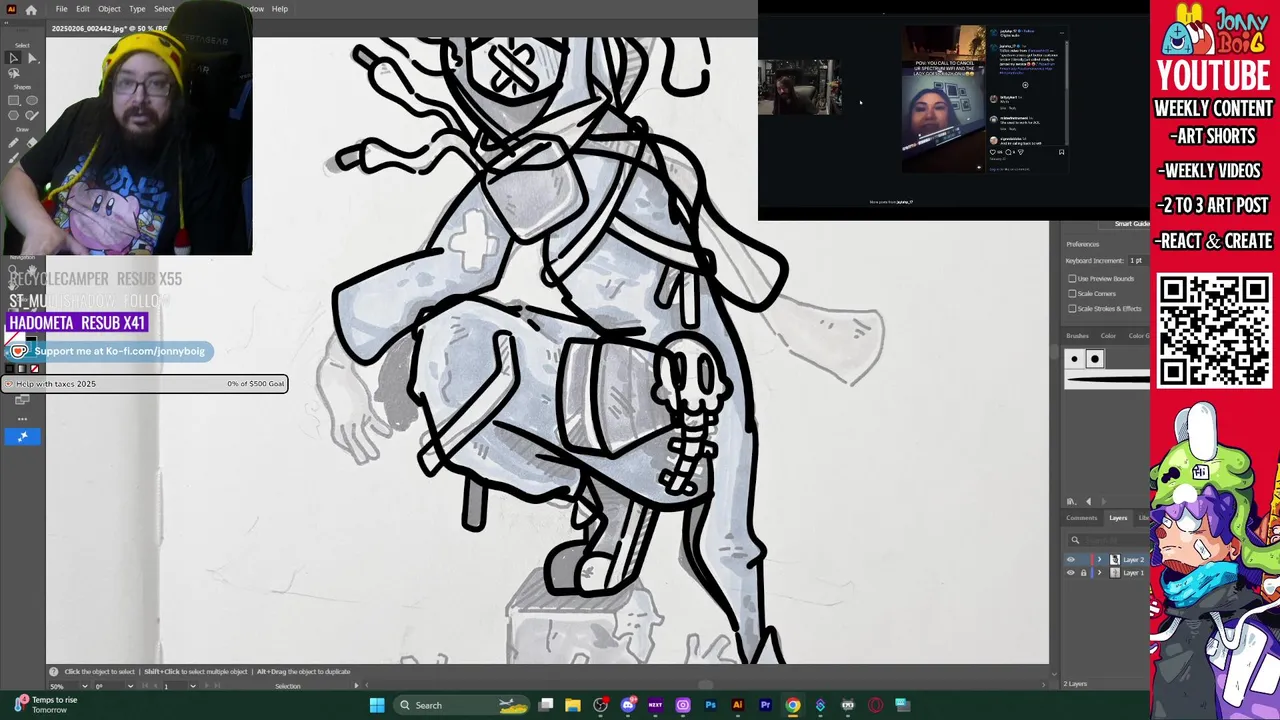Click the layers search field
This screenshot has width=1280, height=720.
pos(1108,540)
